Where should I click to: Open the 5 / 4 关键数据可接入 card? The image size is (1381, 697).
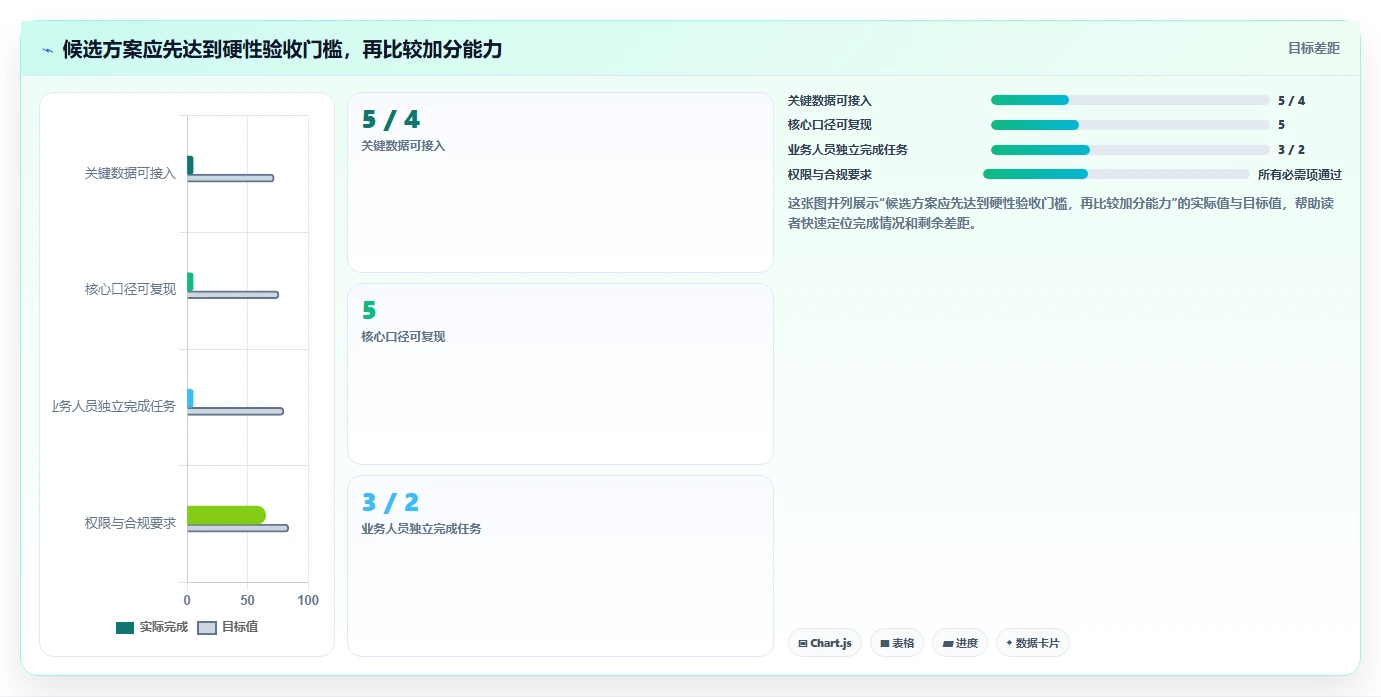[x=560, y=183]
